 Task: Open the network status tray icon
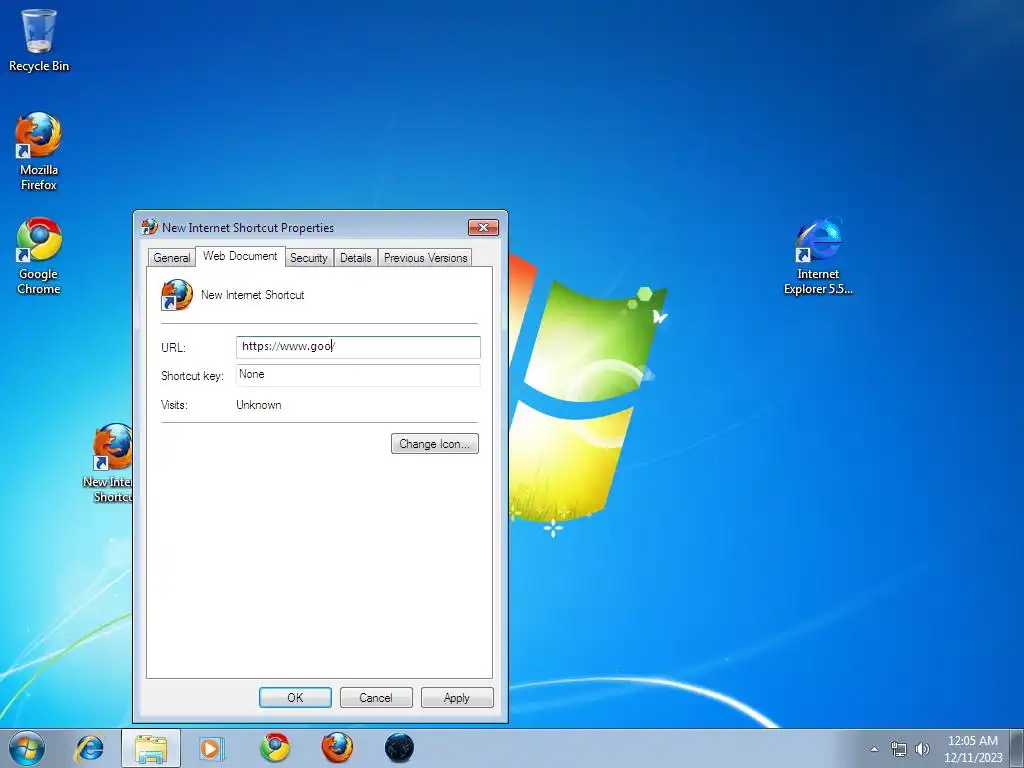click(x=899, y=749)
